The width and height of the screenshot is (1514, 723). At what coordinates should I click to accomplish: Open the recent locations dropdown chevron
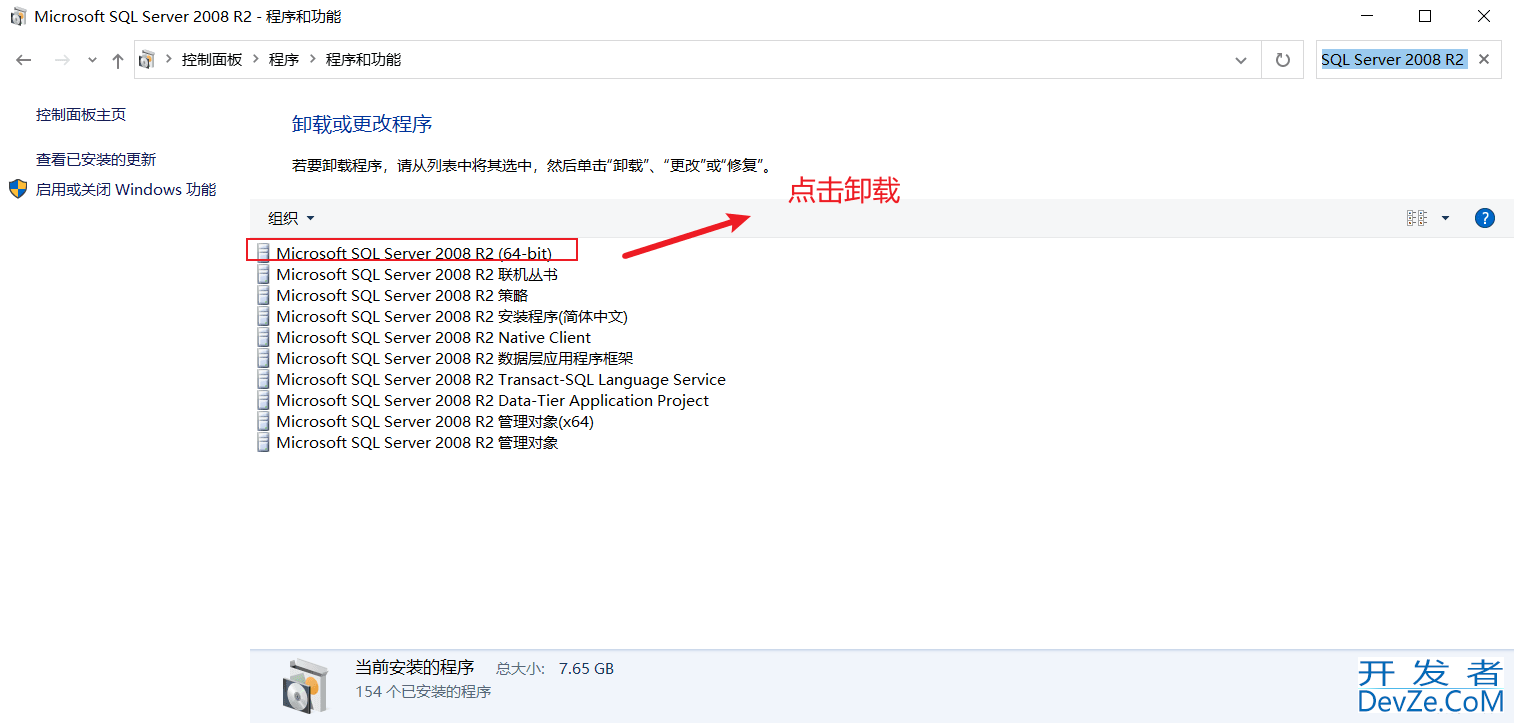pos(93,60)
